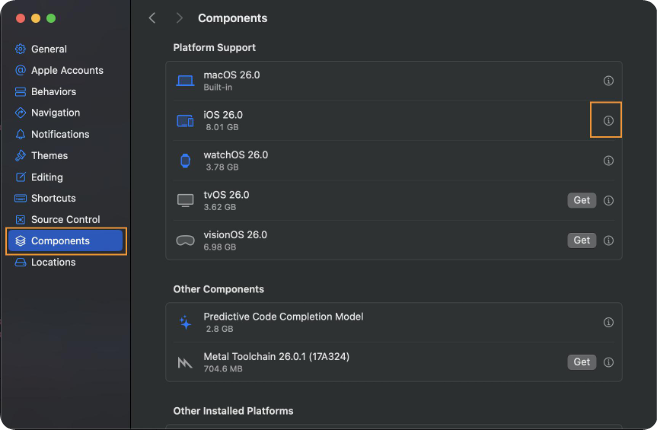This screenshot has width=658, height=430.
Task: Open the Behaviors settings
Action: [x=65, y=91]
